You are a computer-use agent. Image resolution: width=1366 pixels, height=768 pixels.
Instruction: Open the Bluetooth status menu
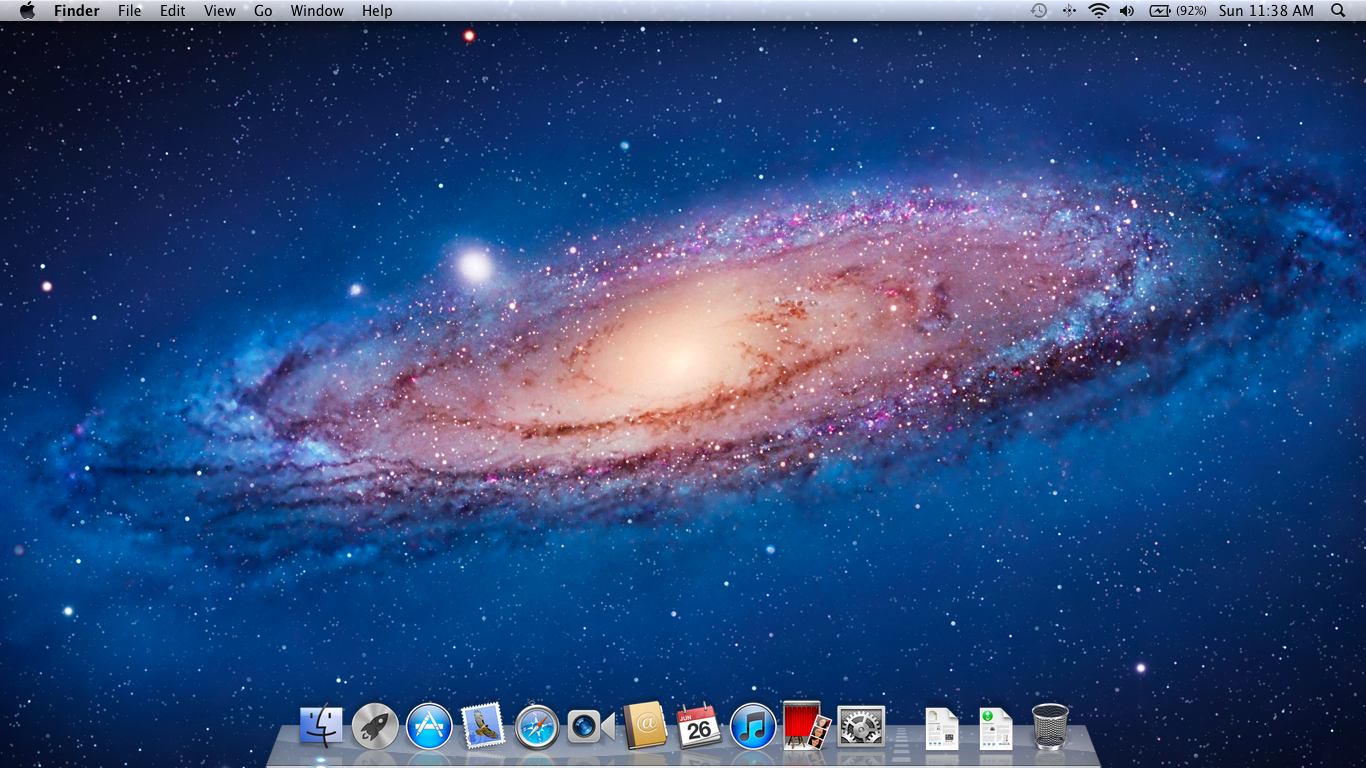point(1069,11)
